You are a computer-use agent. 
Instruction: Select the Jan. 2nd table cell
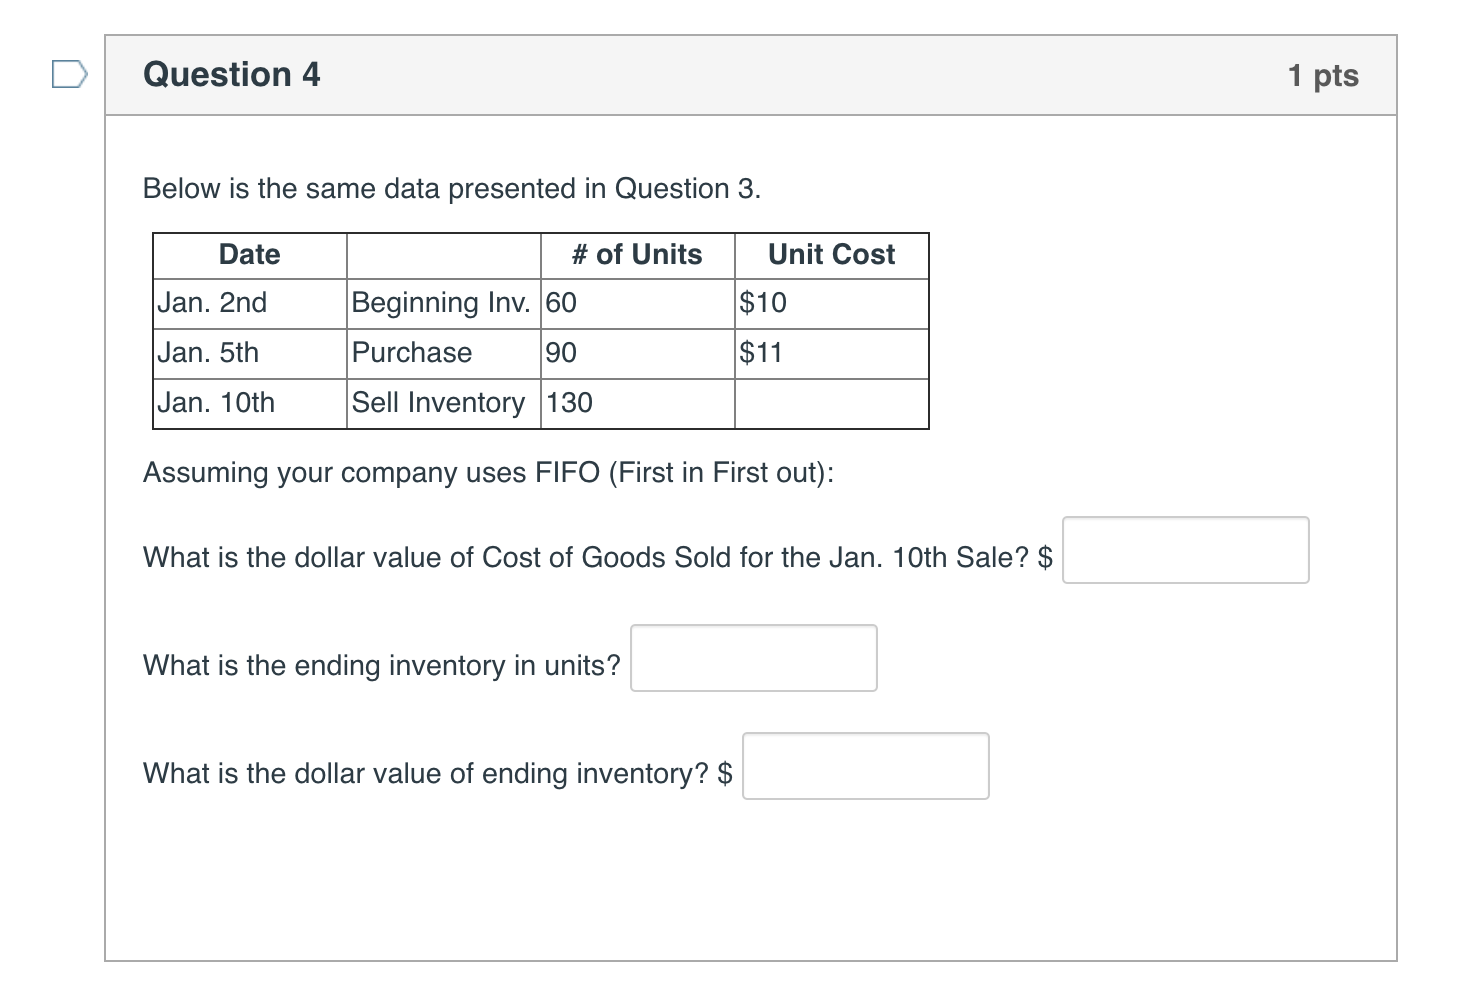tap(212, 303)
